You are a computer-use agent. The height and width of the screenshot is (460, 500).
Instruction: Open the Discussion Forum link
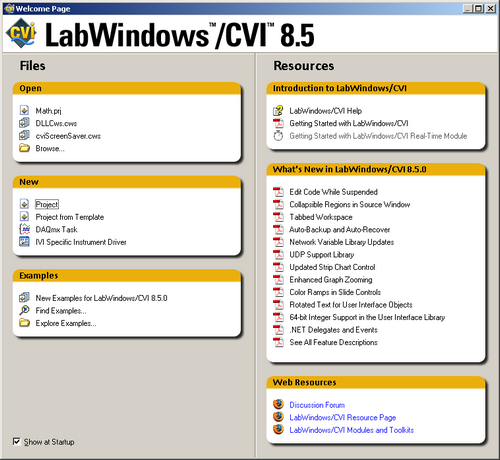[317, 405]
